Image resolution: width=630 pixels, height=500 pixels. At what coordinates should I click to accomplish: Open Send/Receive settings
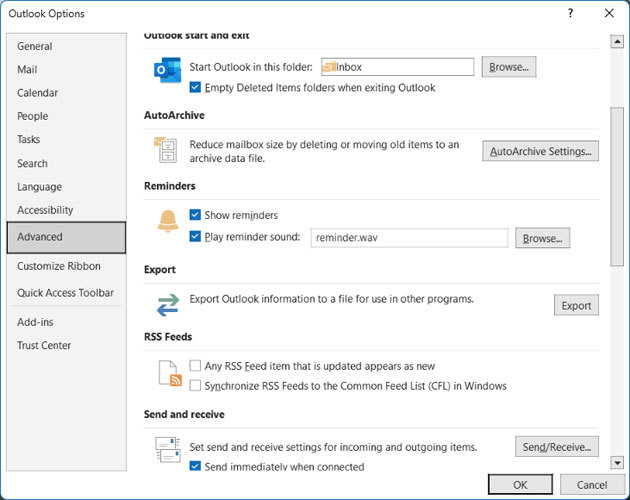557,447
